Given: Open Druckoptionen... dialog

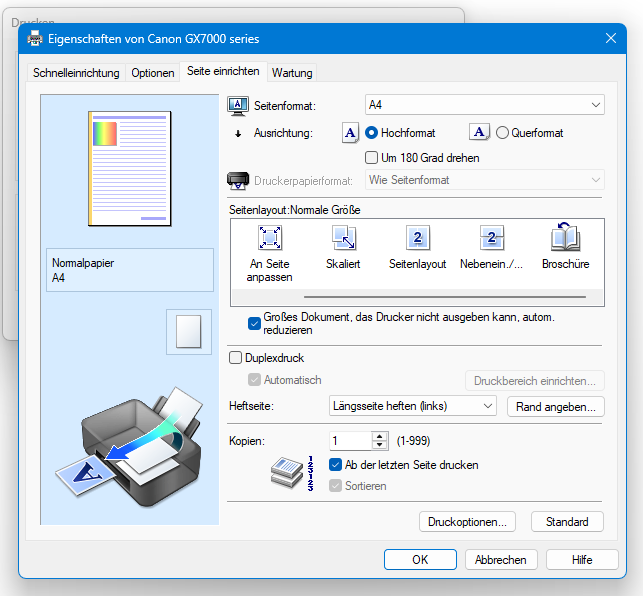Looking at the screenshot, I should [467, 522].
